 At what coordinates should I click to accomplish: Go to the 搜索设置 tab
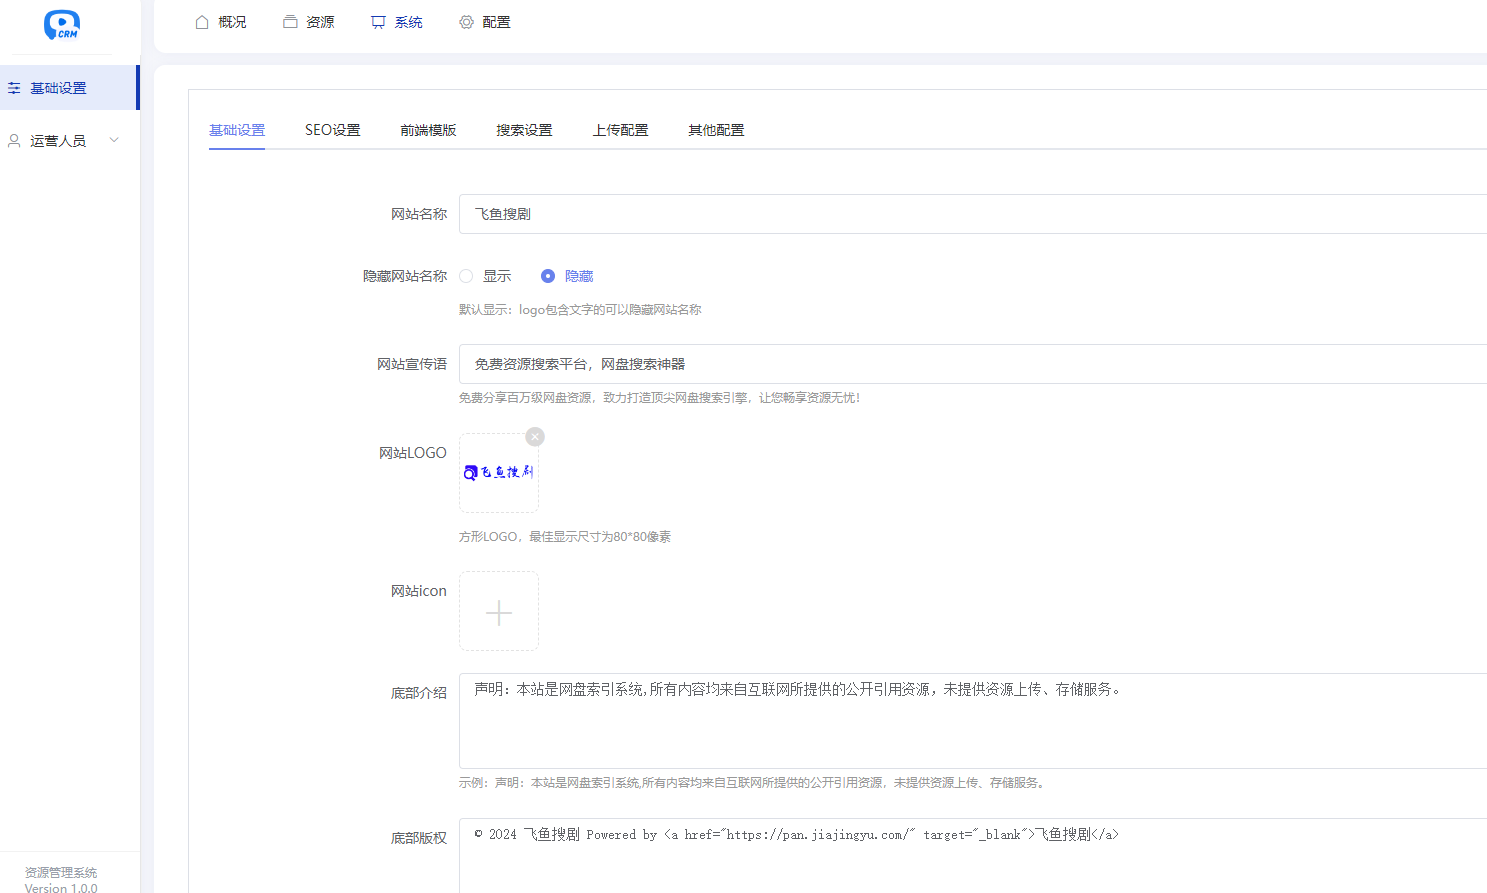pyautogui.click(x=524, y=130)
